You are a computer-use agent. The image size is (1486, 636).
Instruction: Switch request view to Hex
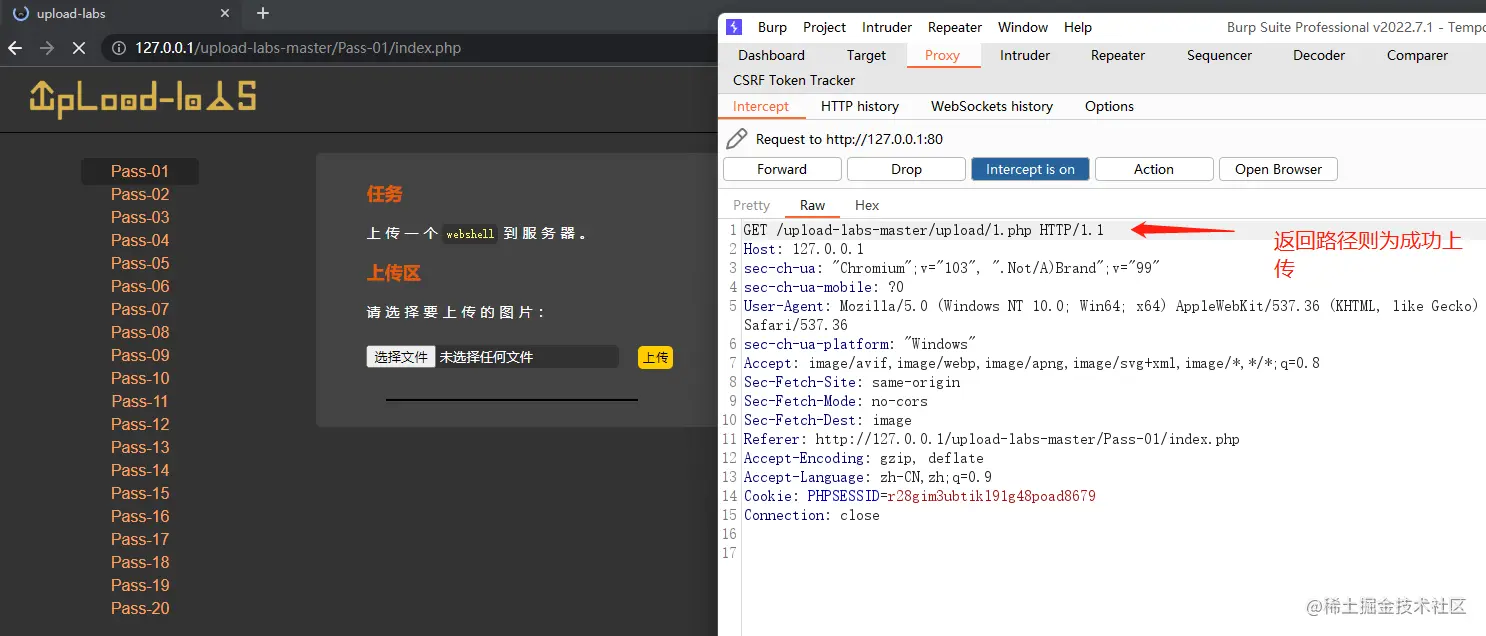tap(867, 205)
